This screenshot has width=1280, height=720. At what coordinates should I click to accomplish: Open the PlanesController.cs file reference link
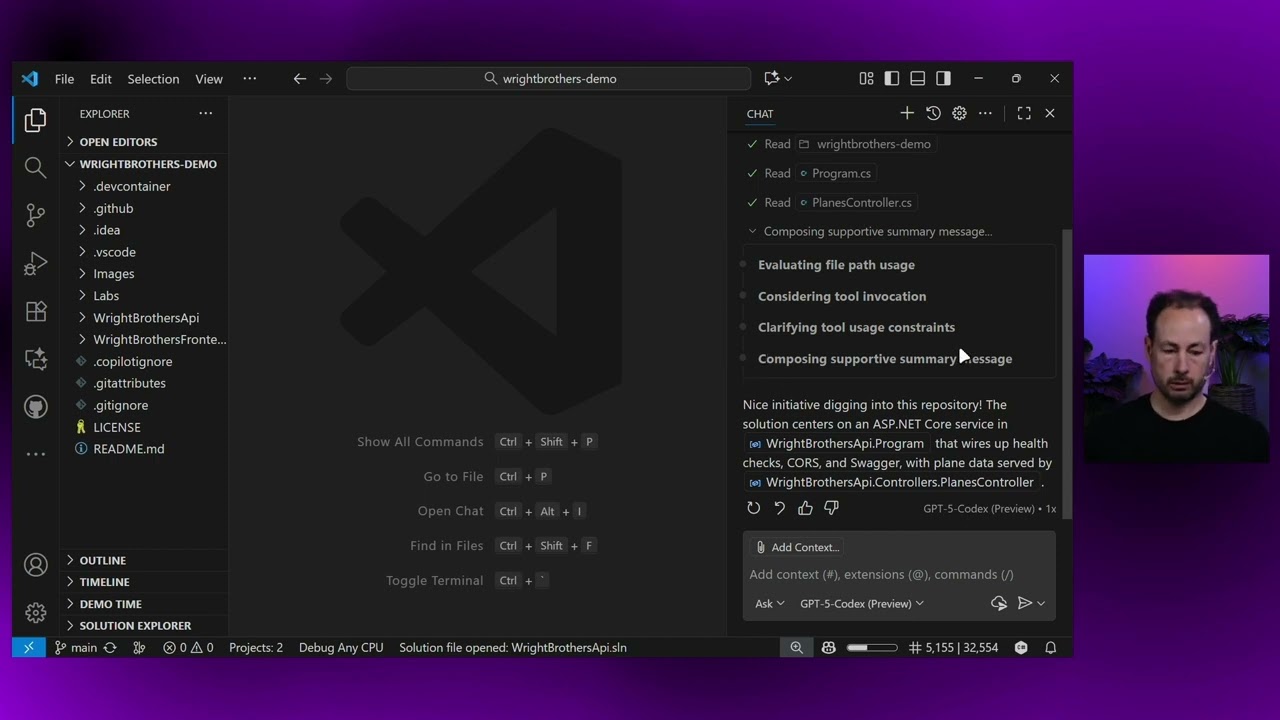coord(855,202)
